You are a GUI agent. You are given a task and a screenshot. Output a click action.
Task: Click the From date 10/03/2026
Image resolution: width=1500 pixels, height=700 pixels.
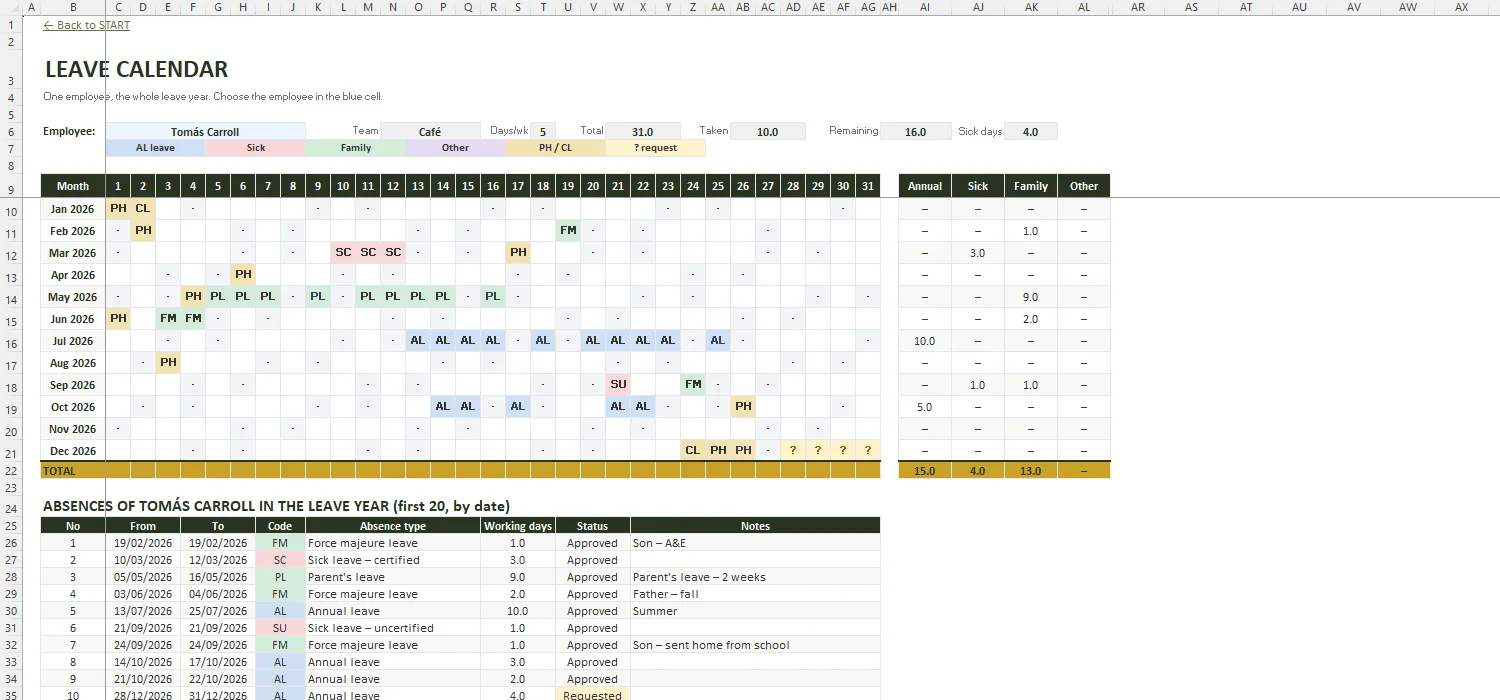point(143,560)
